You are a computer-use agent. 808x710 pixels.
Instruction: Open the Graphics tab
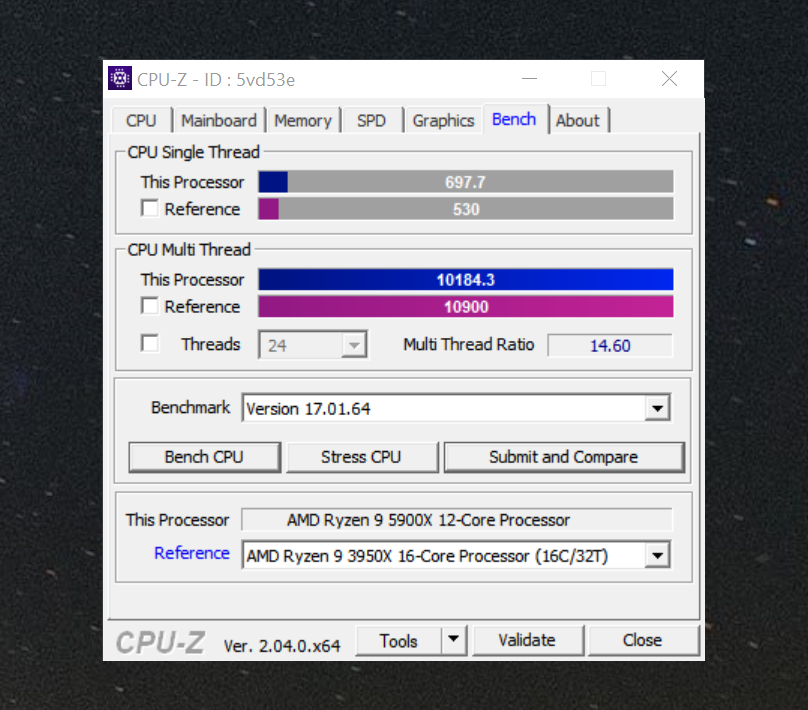click(443, 121)
